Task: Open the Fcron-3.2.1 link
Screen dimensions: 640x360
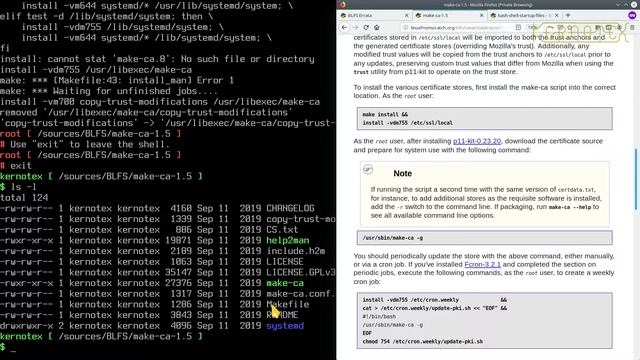Action: 482,264
